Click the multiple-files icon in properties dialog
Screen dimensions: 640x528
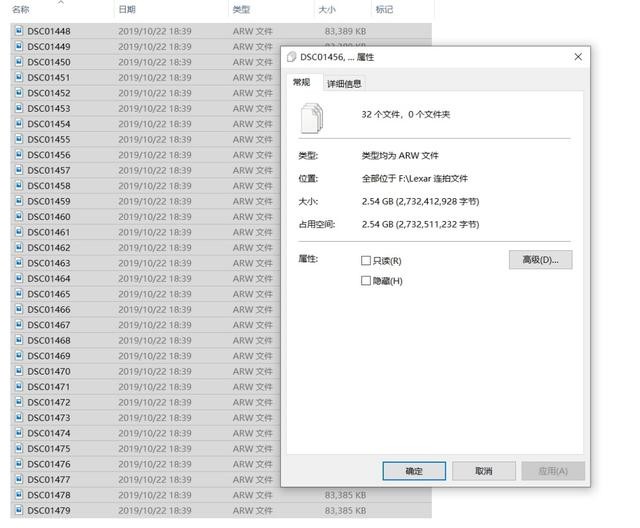[312, 119]
